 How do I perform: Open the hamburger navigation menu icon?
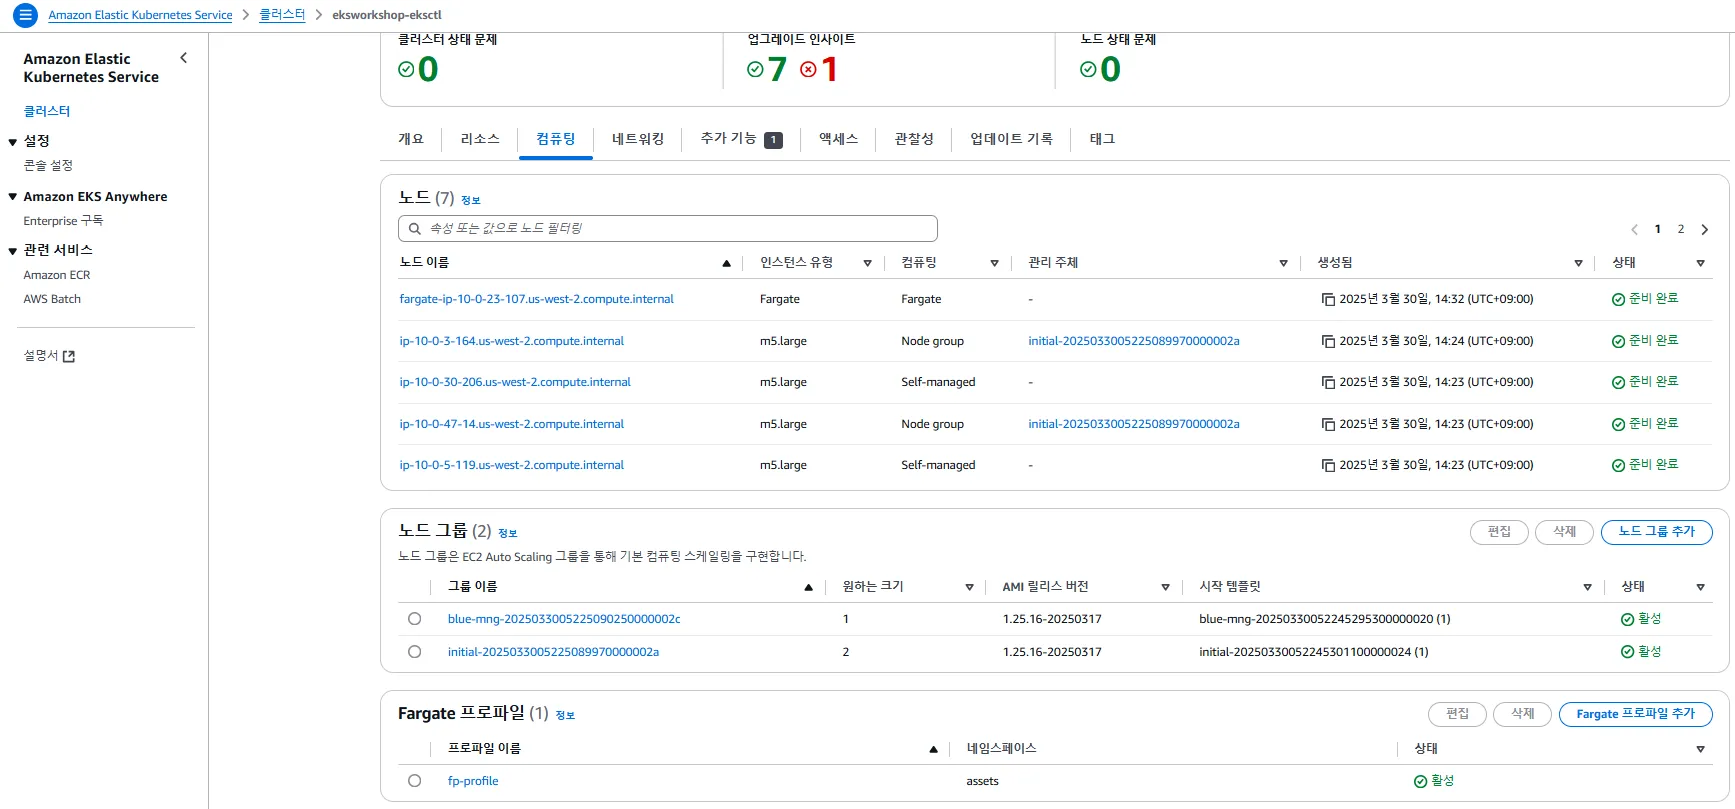[25, 15]
